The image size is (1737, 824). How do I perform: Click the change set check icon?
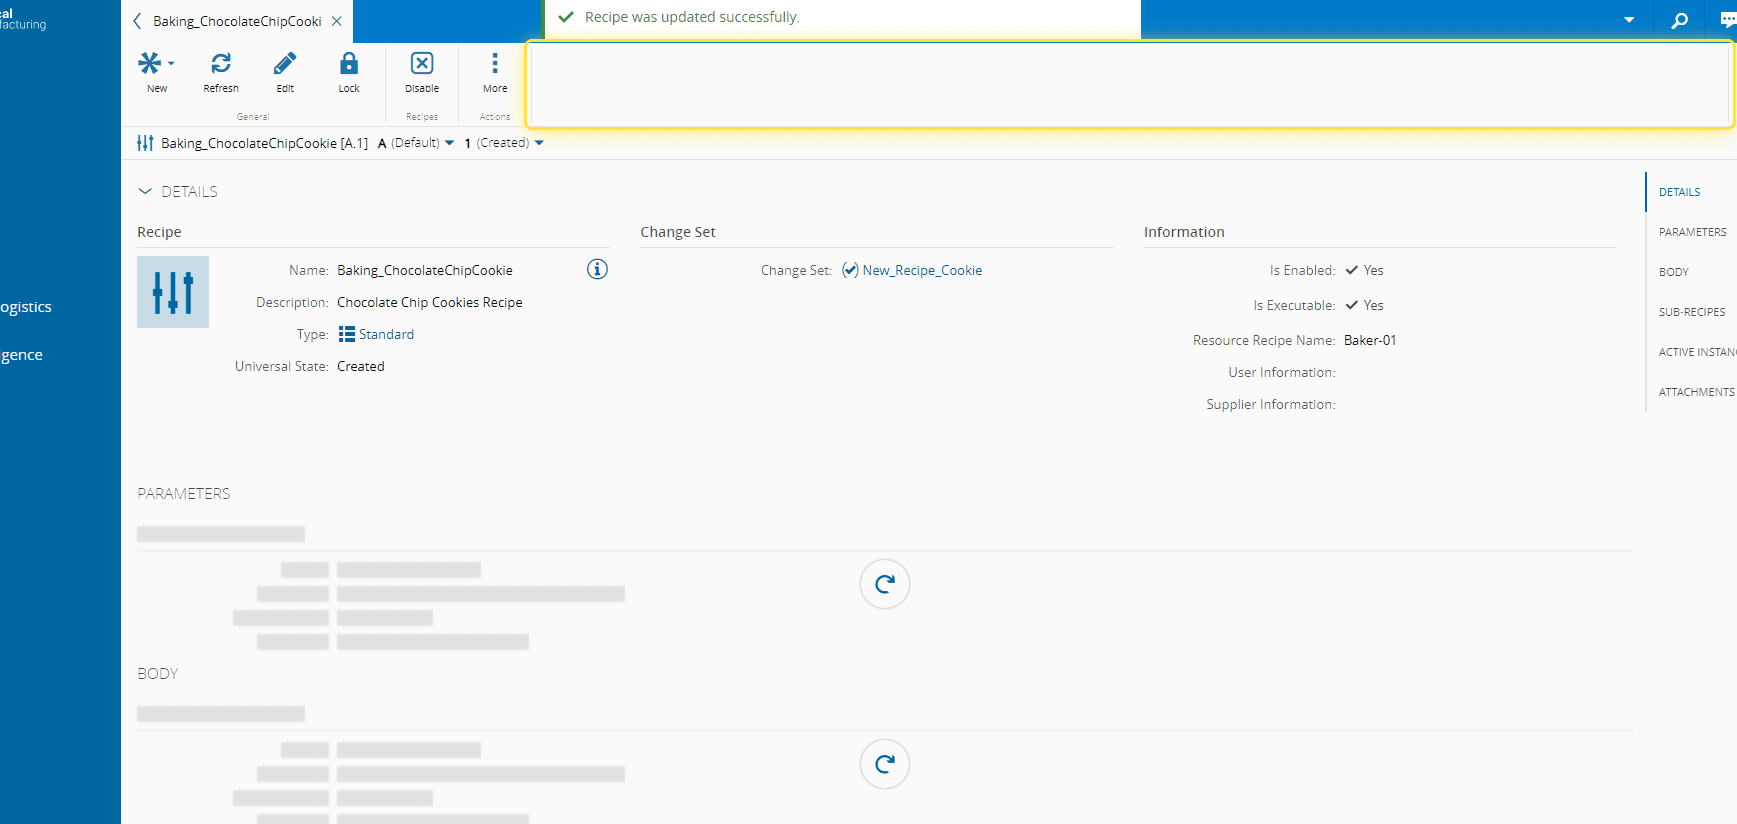[850, 270]
